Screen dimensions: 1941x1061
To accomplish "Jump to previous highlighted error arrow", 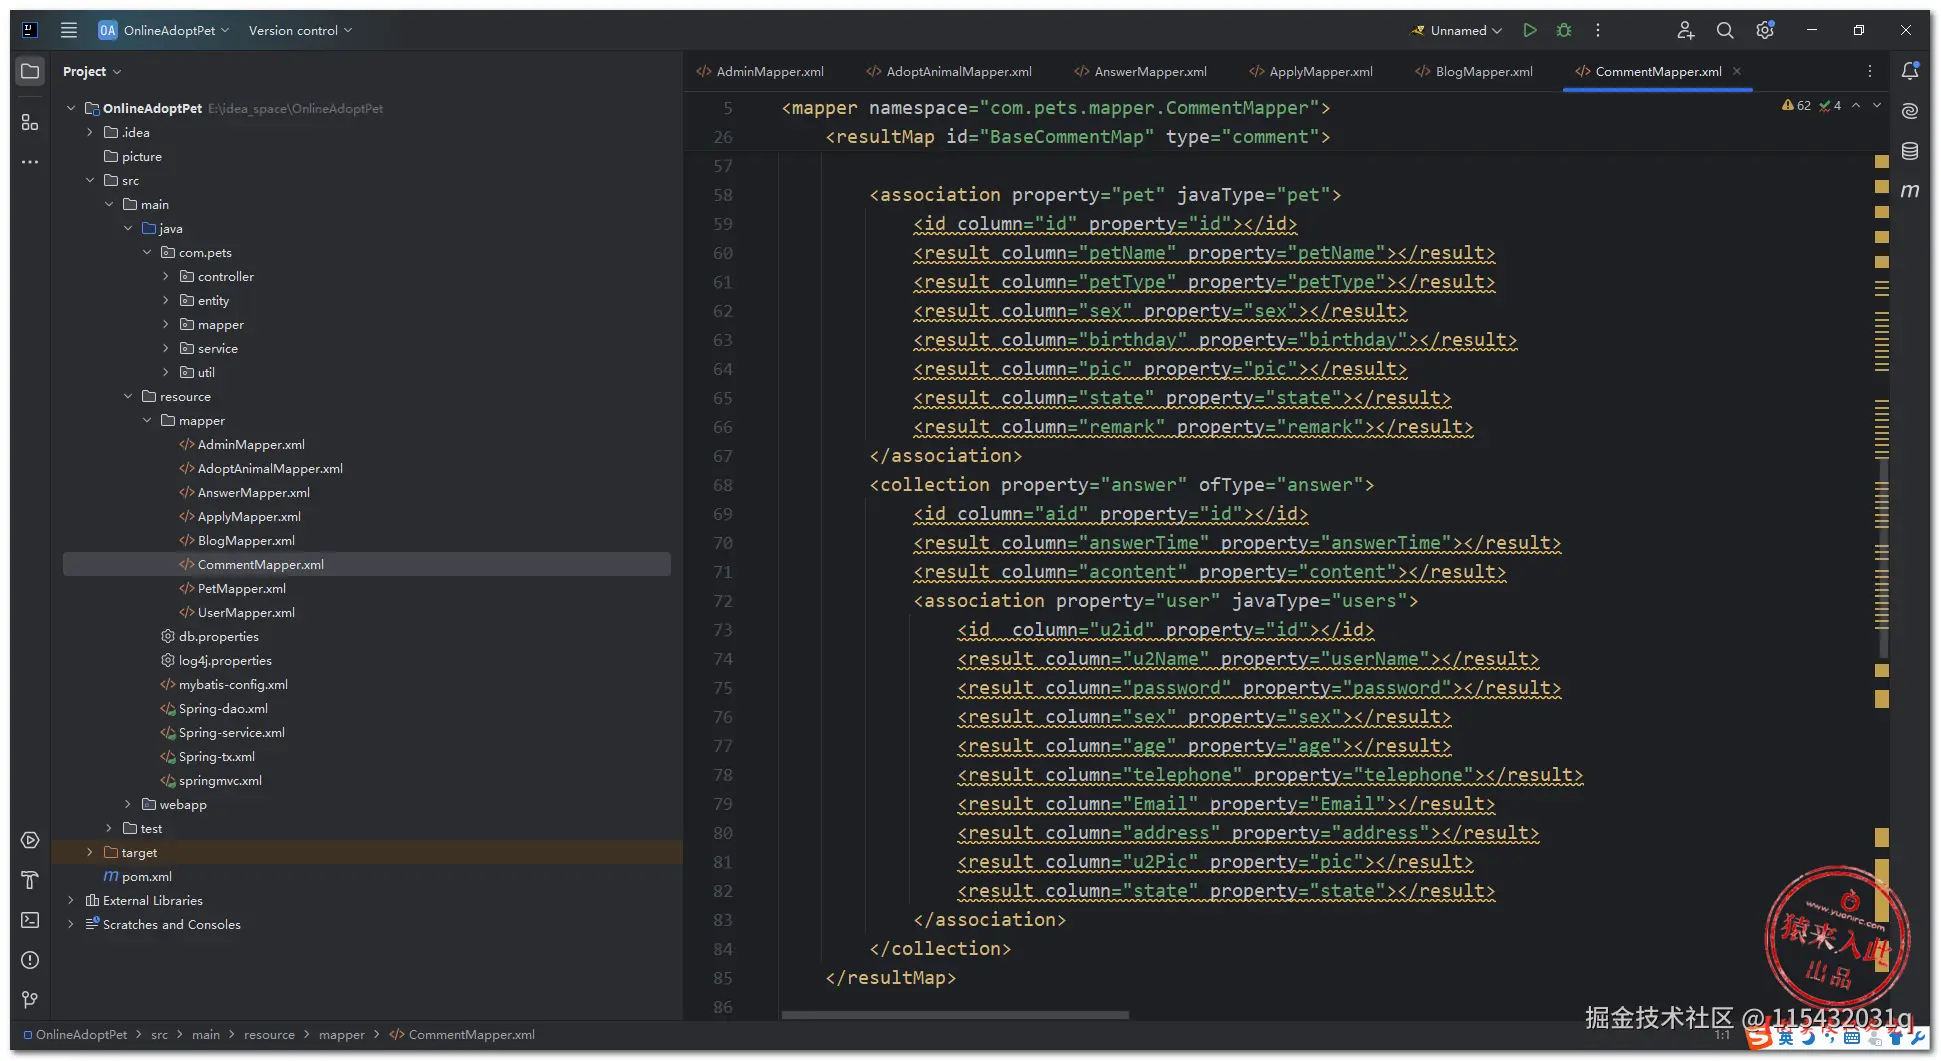I will coord(1856,105).
